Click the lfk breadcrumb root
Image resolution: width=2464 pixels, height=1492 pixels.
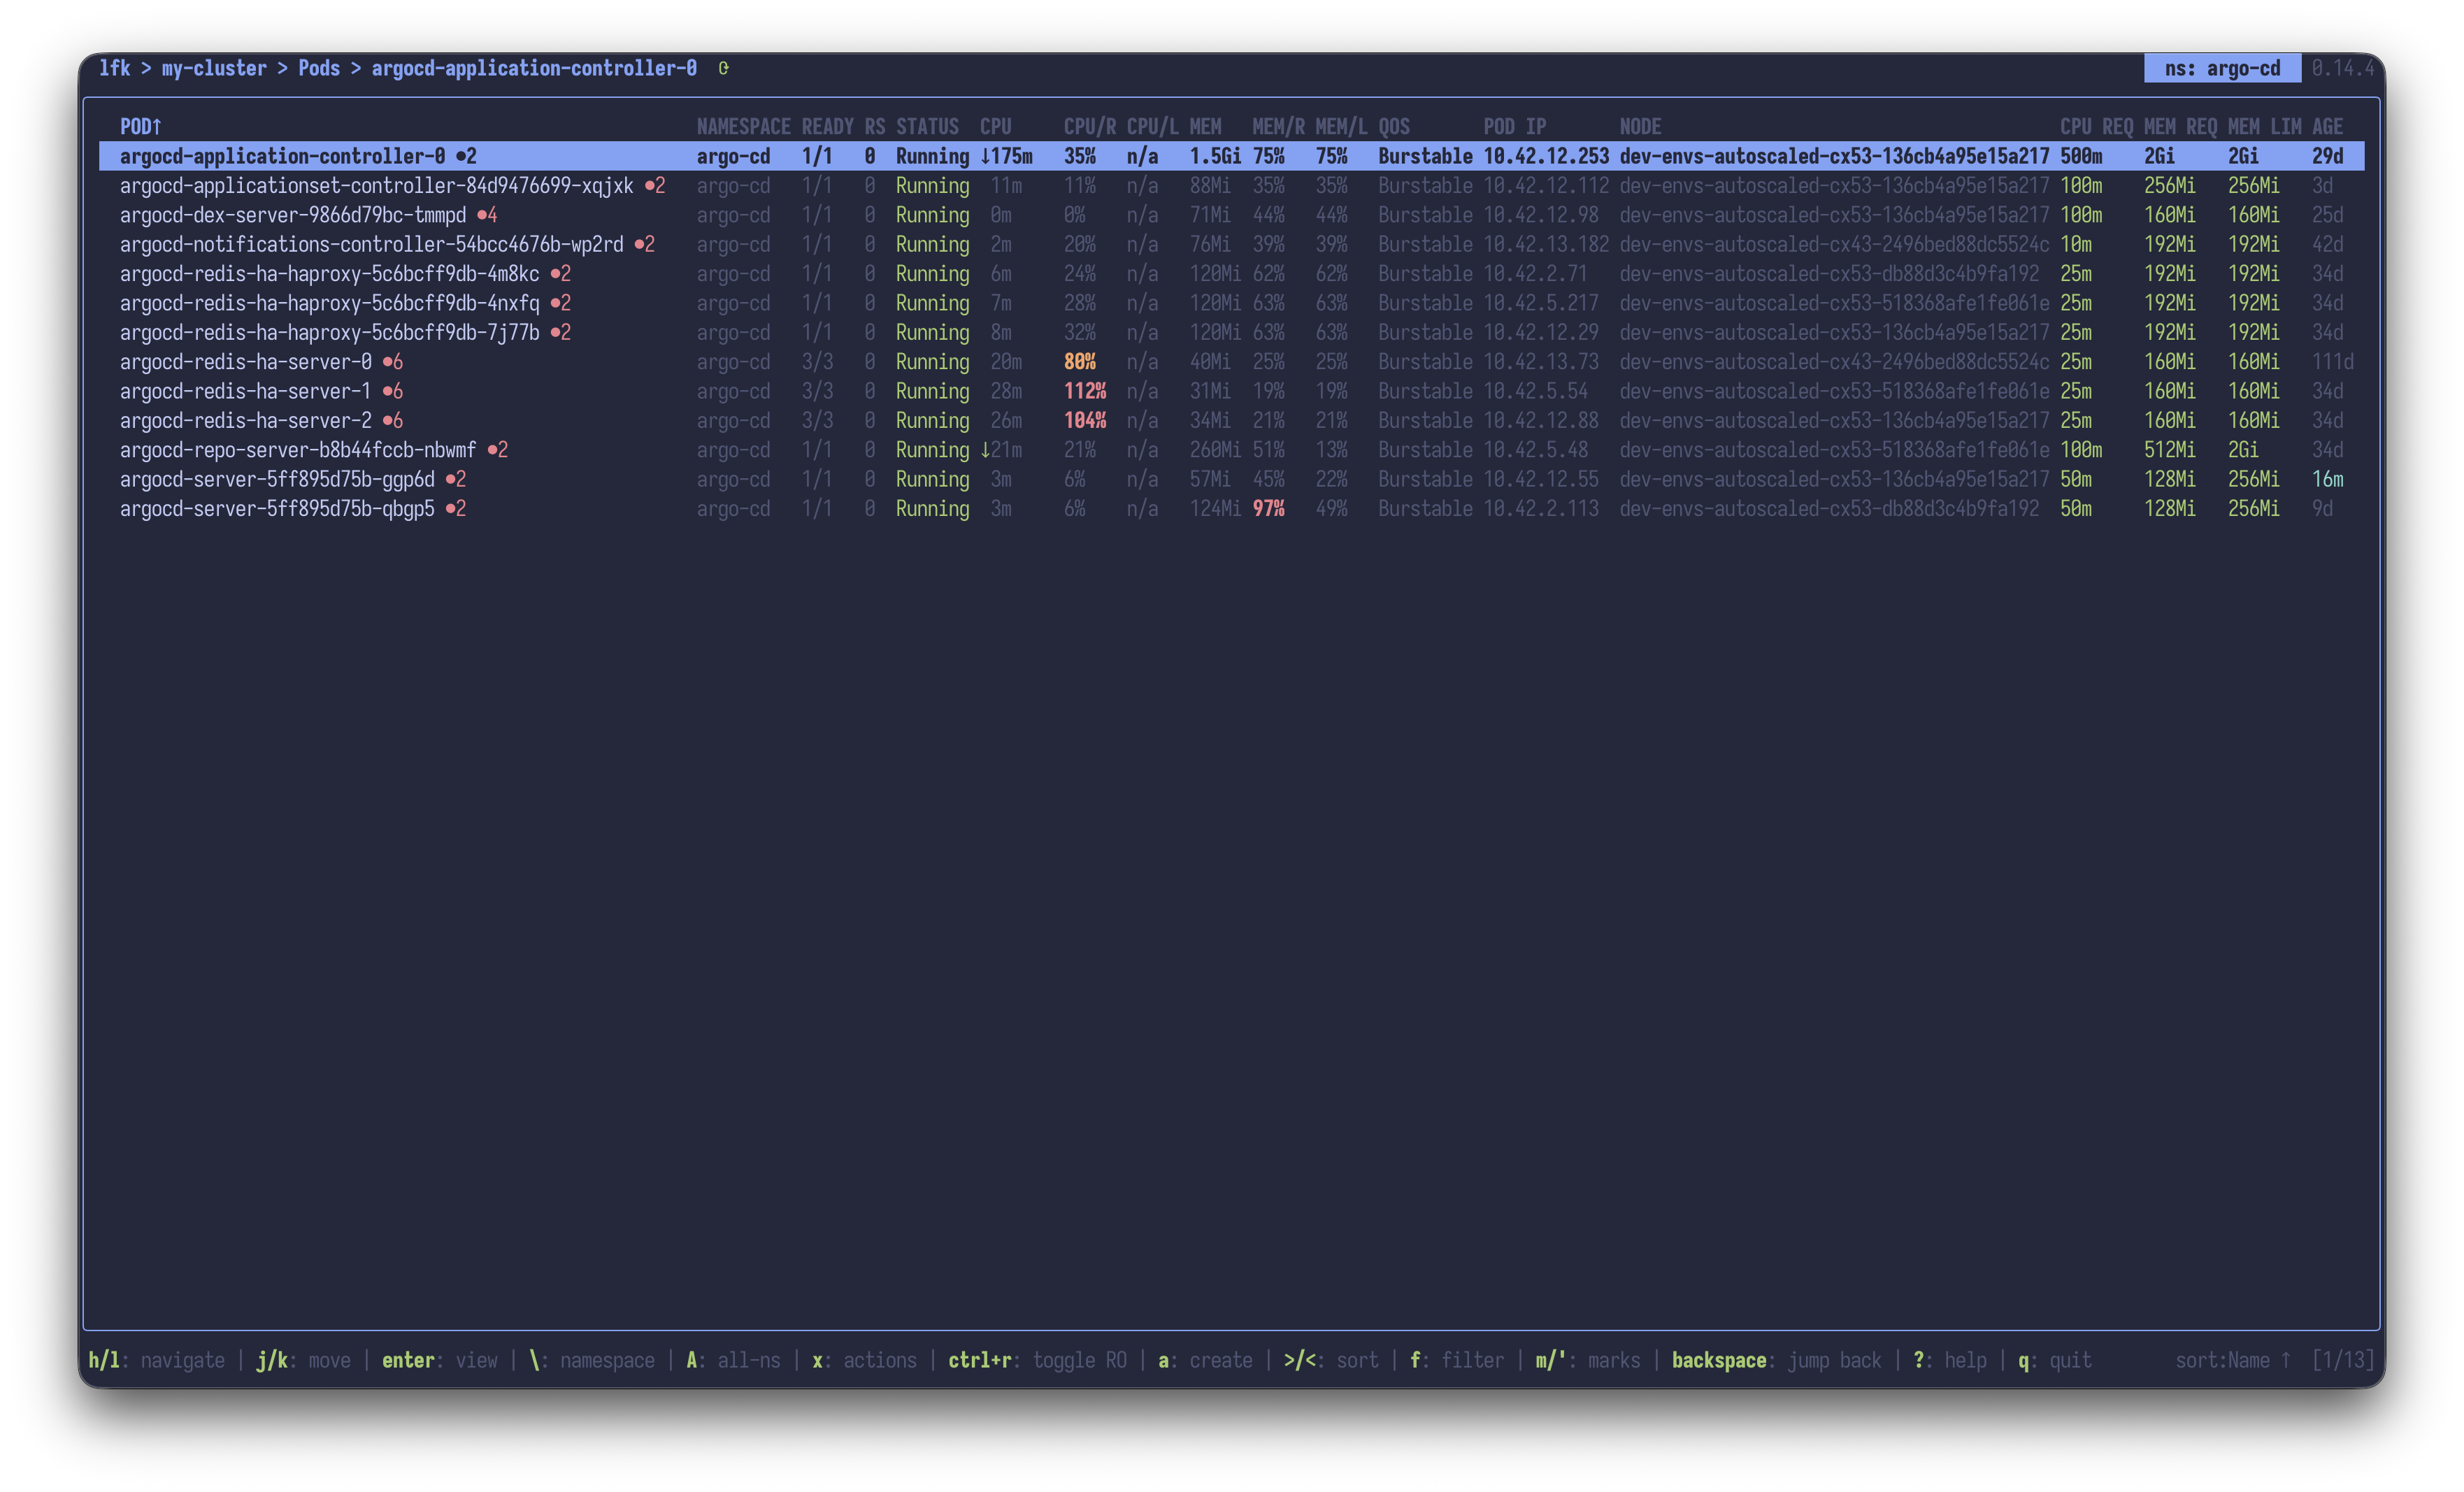(x=114, y=68)
